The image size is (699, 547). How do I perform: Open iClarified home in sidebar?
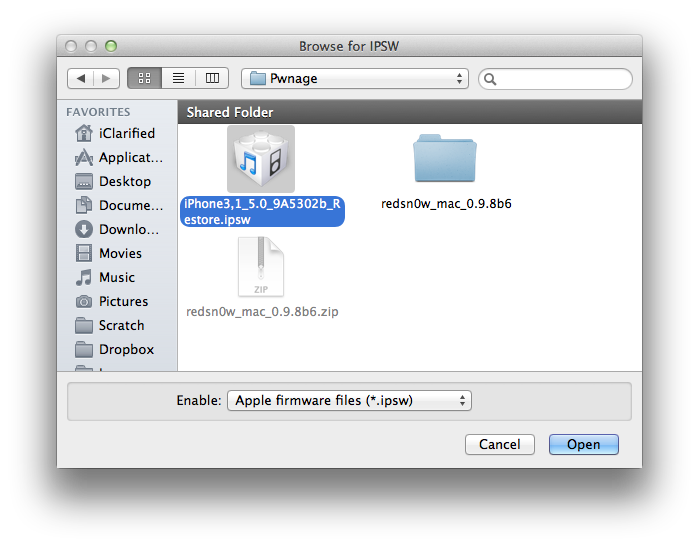click(x=115, y=133)
